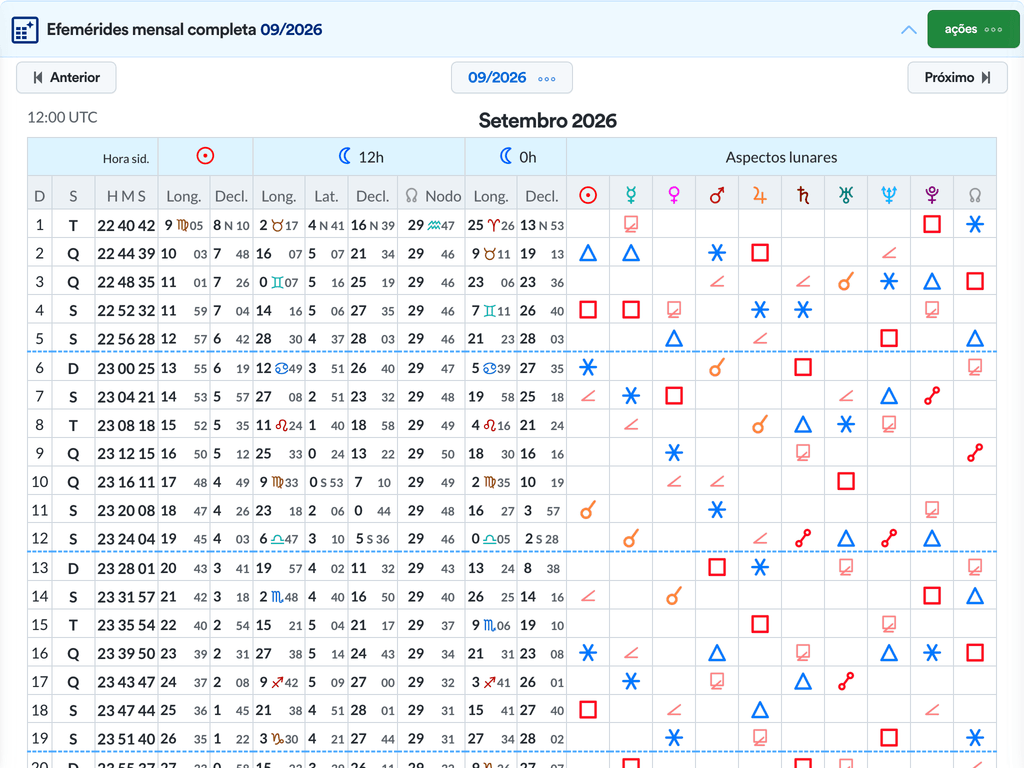Click the "Setembro 2026" heading

tap(547, 121)
